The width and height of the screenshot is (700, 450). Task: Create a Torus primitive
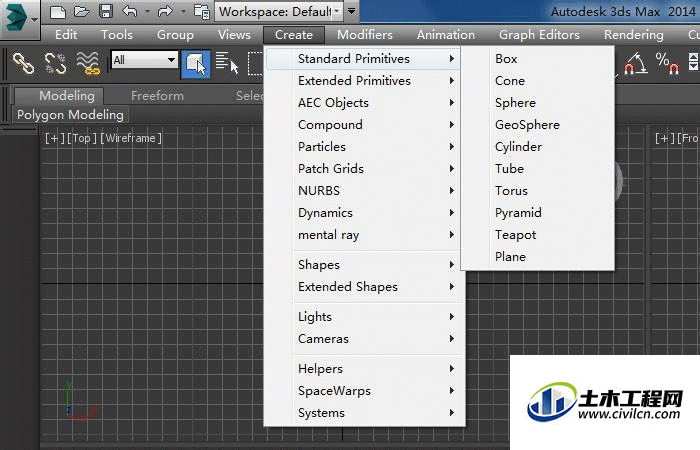click(x=538, y=191)
